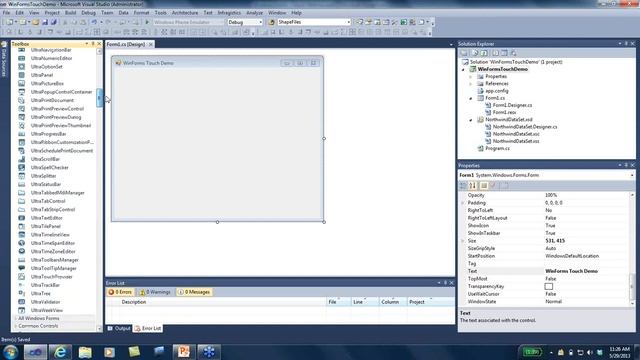
Task: Click the Toolbox scrollbar down arrow
Action: 99,328
